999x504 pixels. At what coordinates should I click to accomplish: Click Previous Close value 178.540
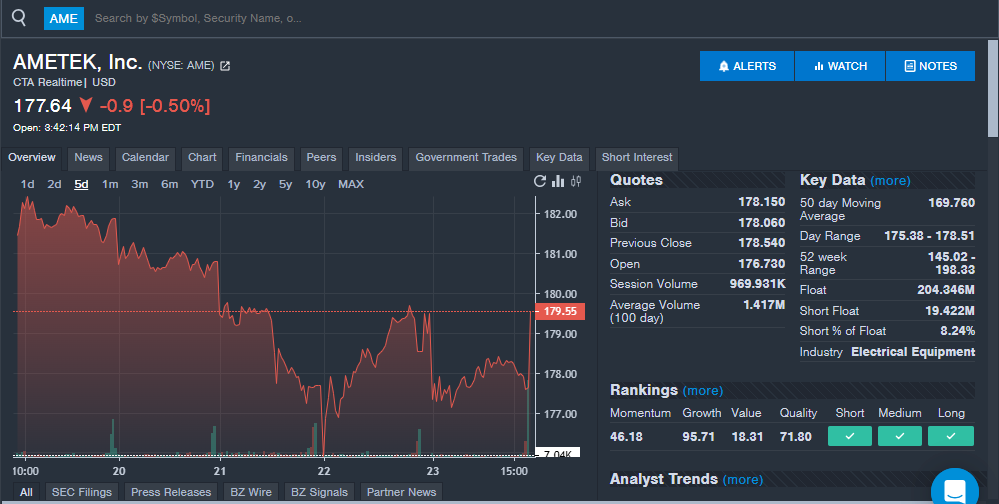click(x=761, y=243)
